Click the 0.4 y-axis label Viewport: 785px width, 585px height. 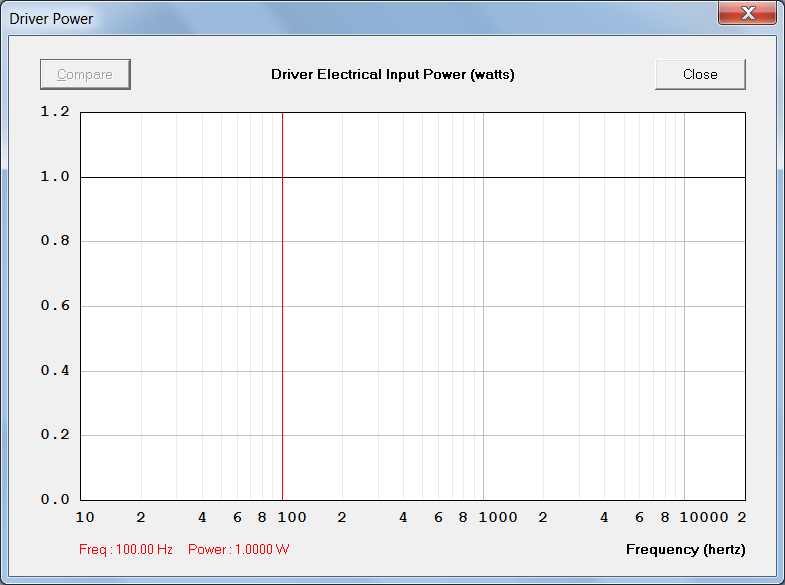pyautogui.click(x=55, y=370)
